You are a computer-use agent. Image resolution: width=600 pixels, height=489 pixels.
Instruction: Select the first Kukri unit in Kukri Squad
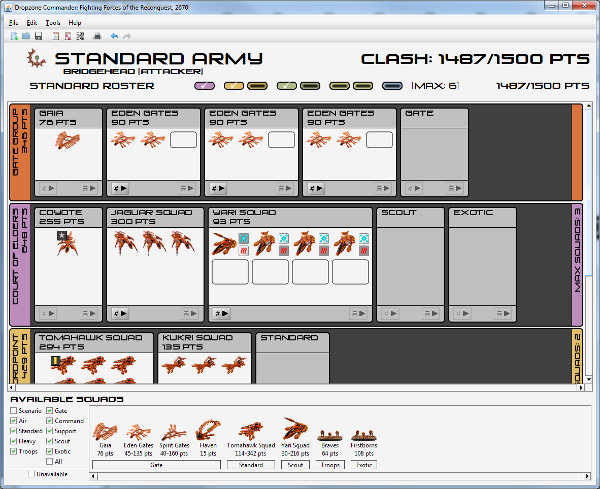click(x=174, y=365)
